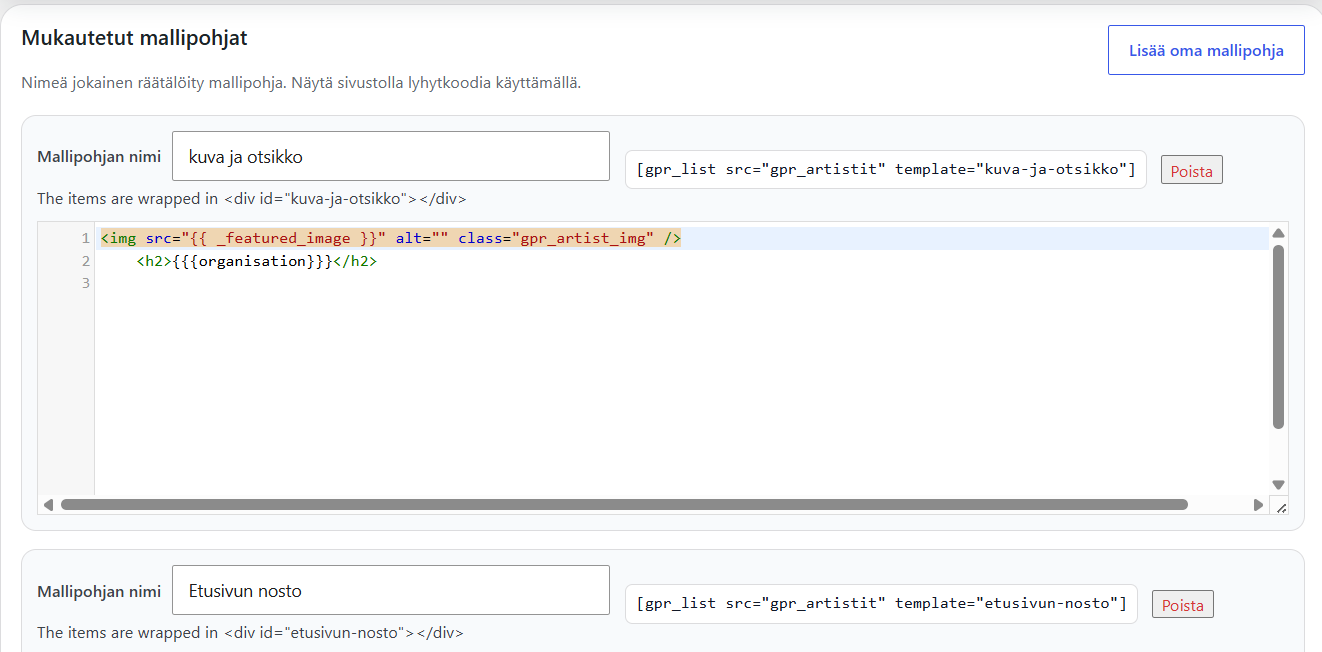Delete the 'kuva ja otsikko' template with Poista
The width and height of the screenshot is (1322, 652).
coord(1191,171)
